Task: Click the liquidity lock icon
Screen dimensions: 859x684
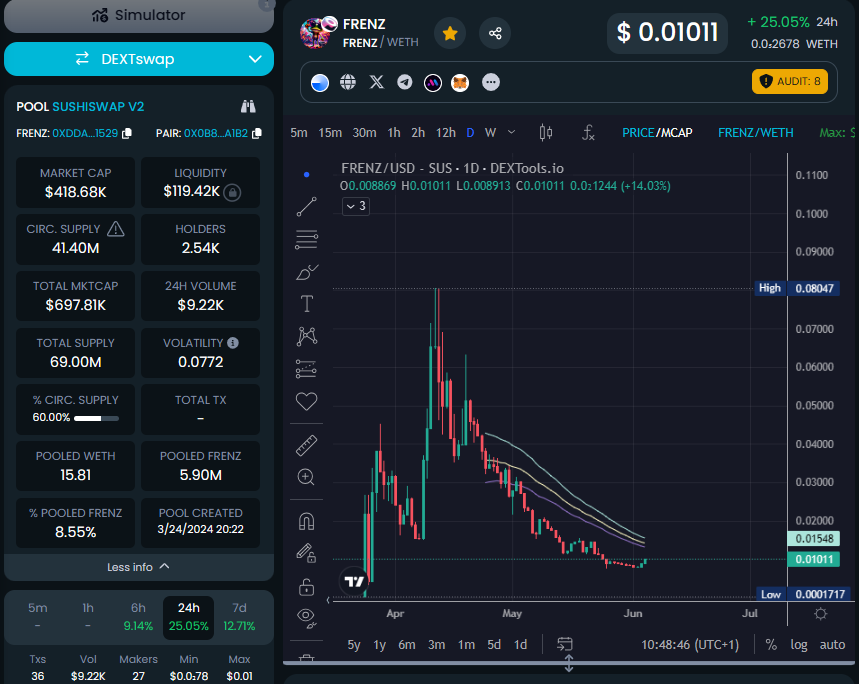Action: (x=232, y=192)
